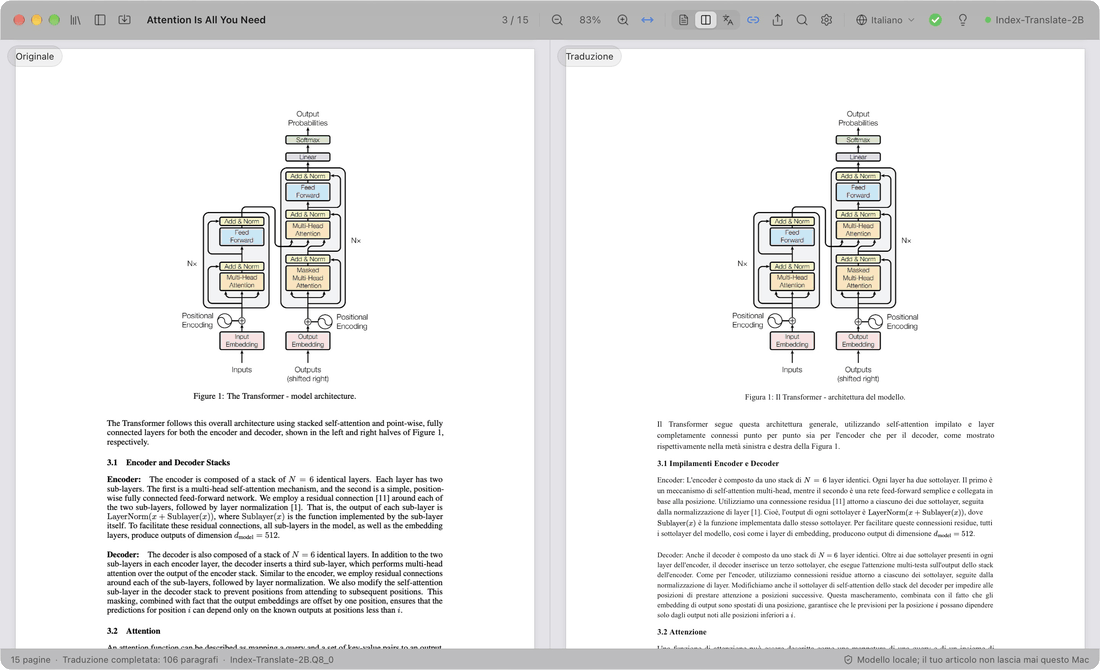Click the shield privacy icon in status bar
The image size is (1100, 670).
tap(847, 660)
